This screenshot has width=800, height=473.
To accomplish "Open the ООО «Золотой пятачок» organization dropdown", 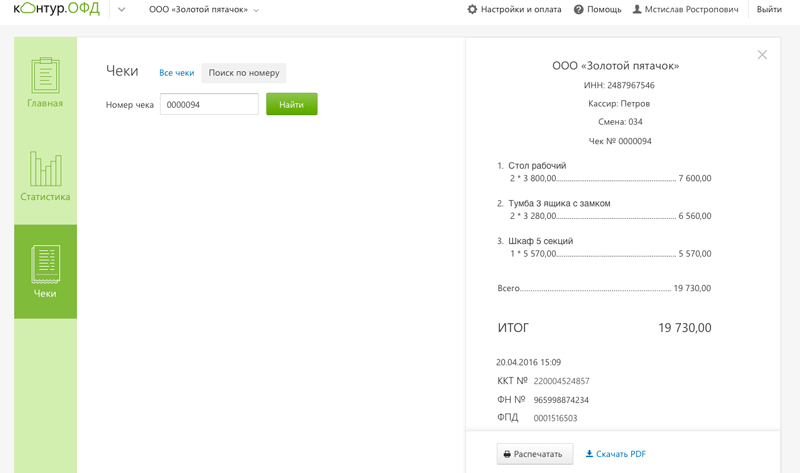I will click(204, 10).
